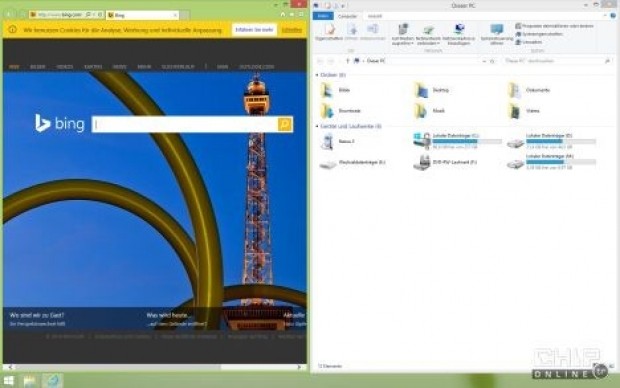Click the browser favorites star icon
Image resolution: width=620 pixels, height=388 pixels.
(x=292, y=15)
